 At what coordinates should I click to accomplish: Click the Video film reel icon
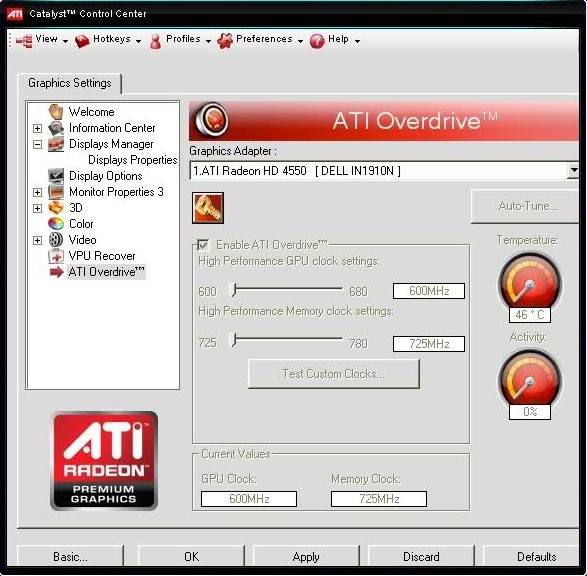tap(56, 240)
